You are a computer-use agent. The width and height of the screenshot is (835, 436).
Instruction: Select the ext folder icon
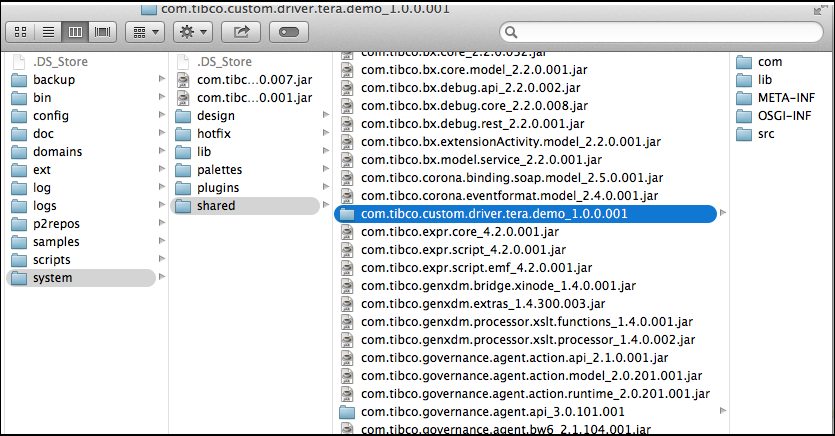point(19,170)
